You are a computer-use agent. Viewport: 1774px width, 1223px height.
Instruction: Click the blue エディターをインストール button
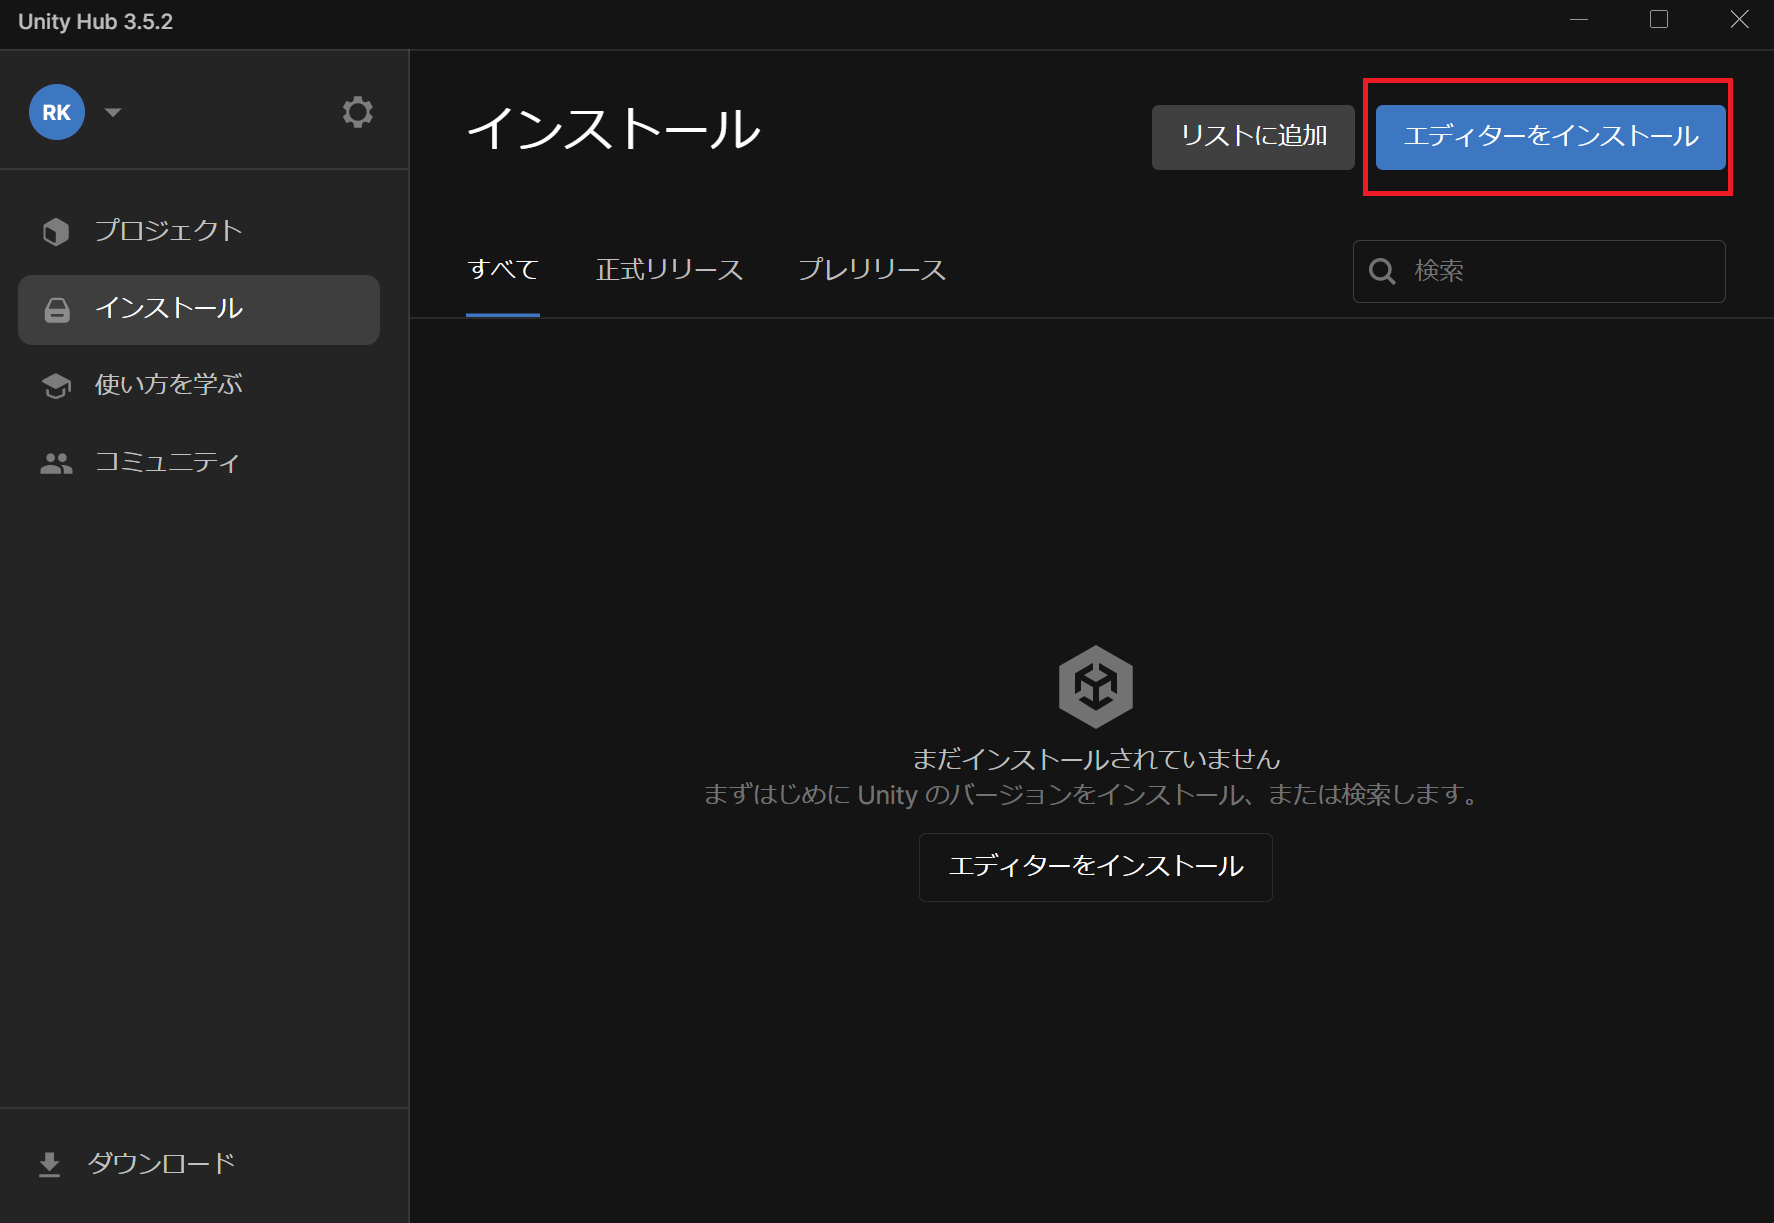(x=1551, y=137)
